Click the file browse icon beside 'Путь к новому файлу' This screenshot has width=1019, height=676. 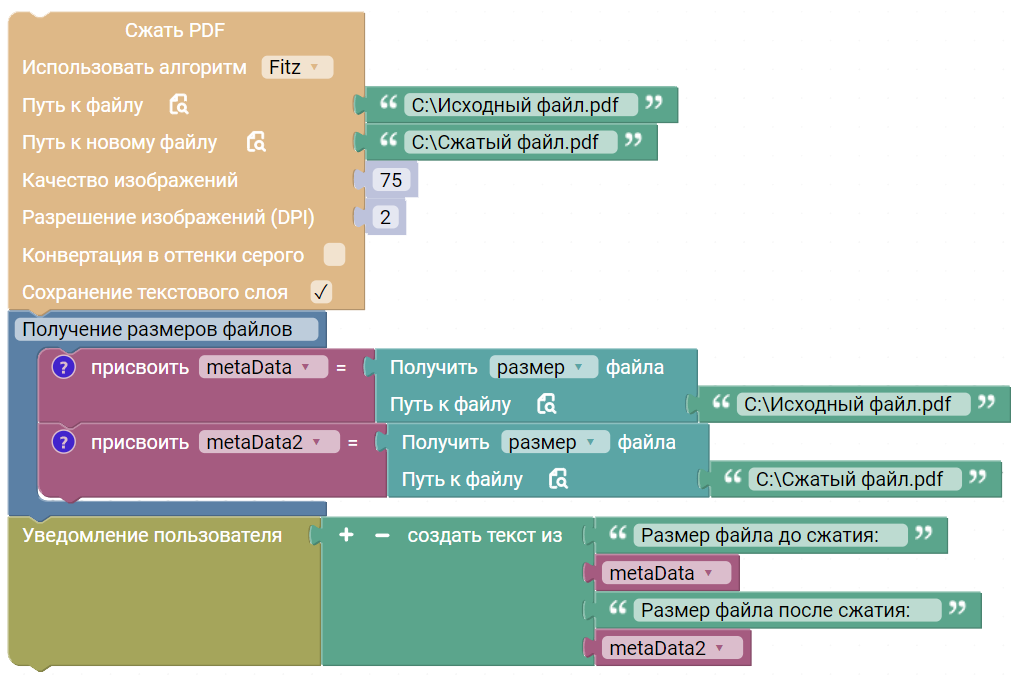[256, 142]
